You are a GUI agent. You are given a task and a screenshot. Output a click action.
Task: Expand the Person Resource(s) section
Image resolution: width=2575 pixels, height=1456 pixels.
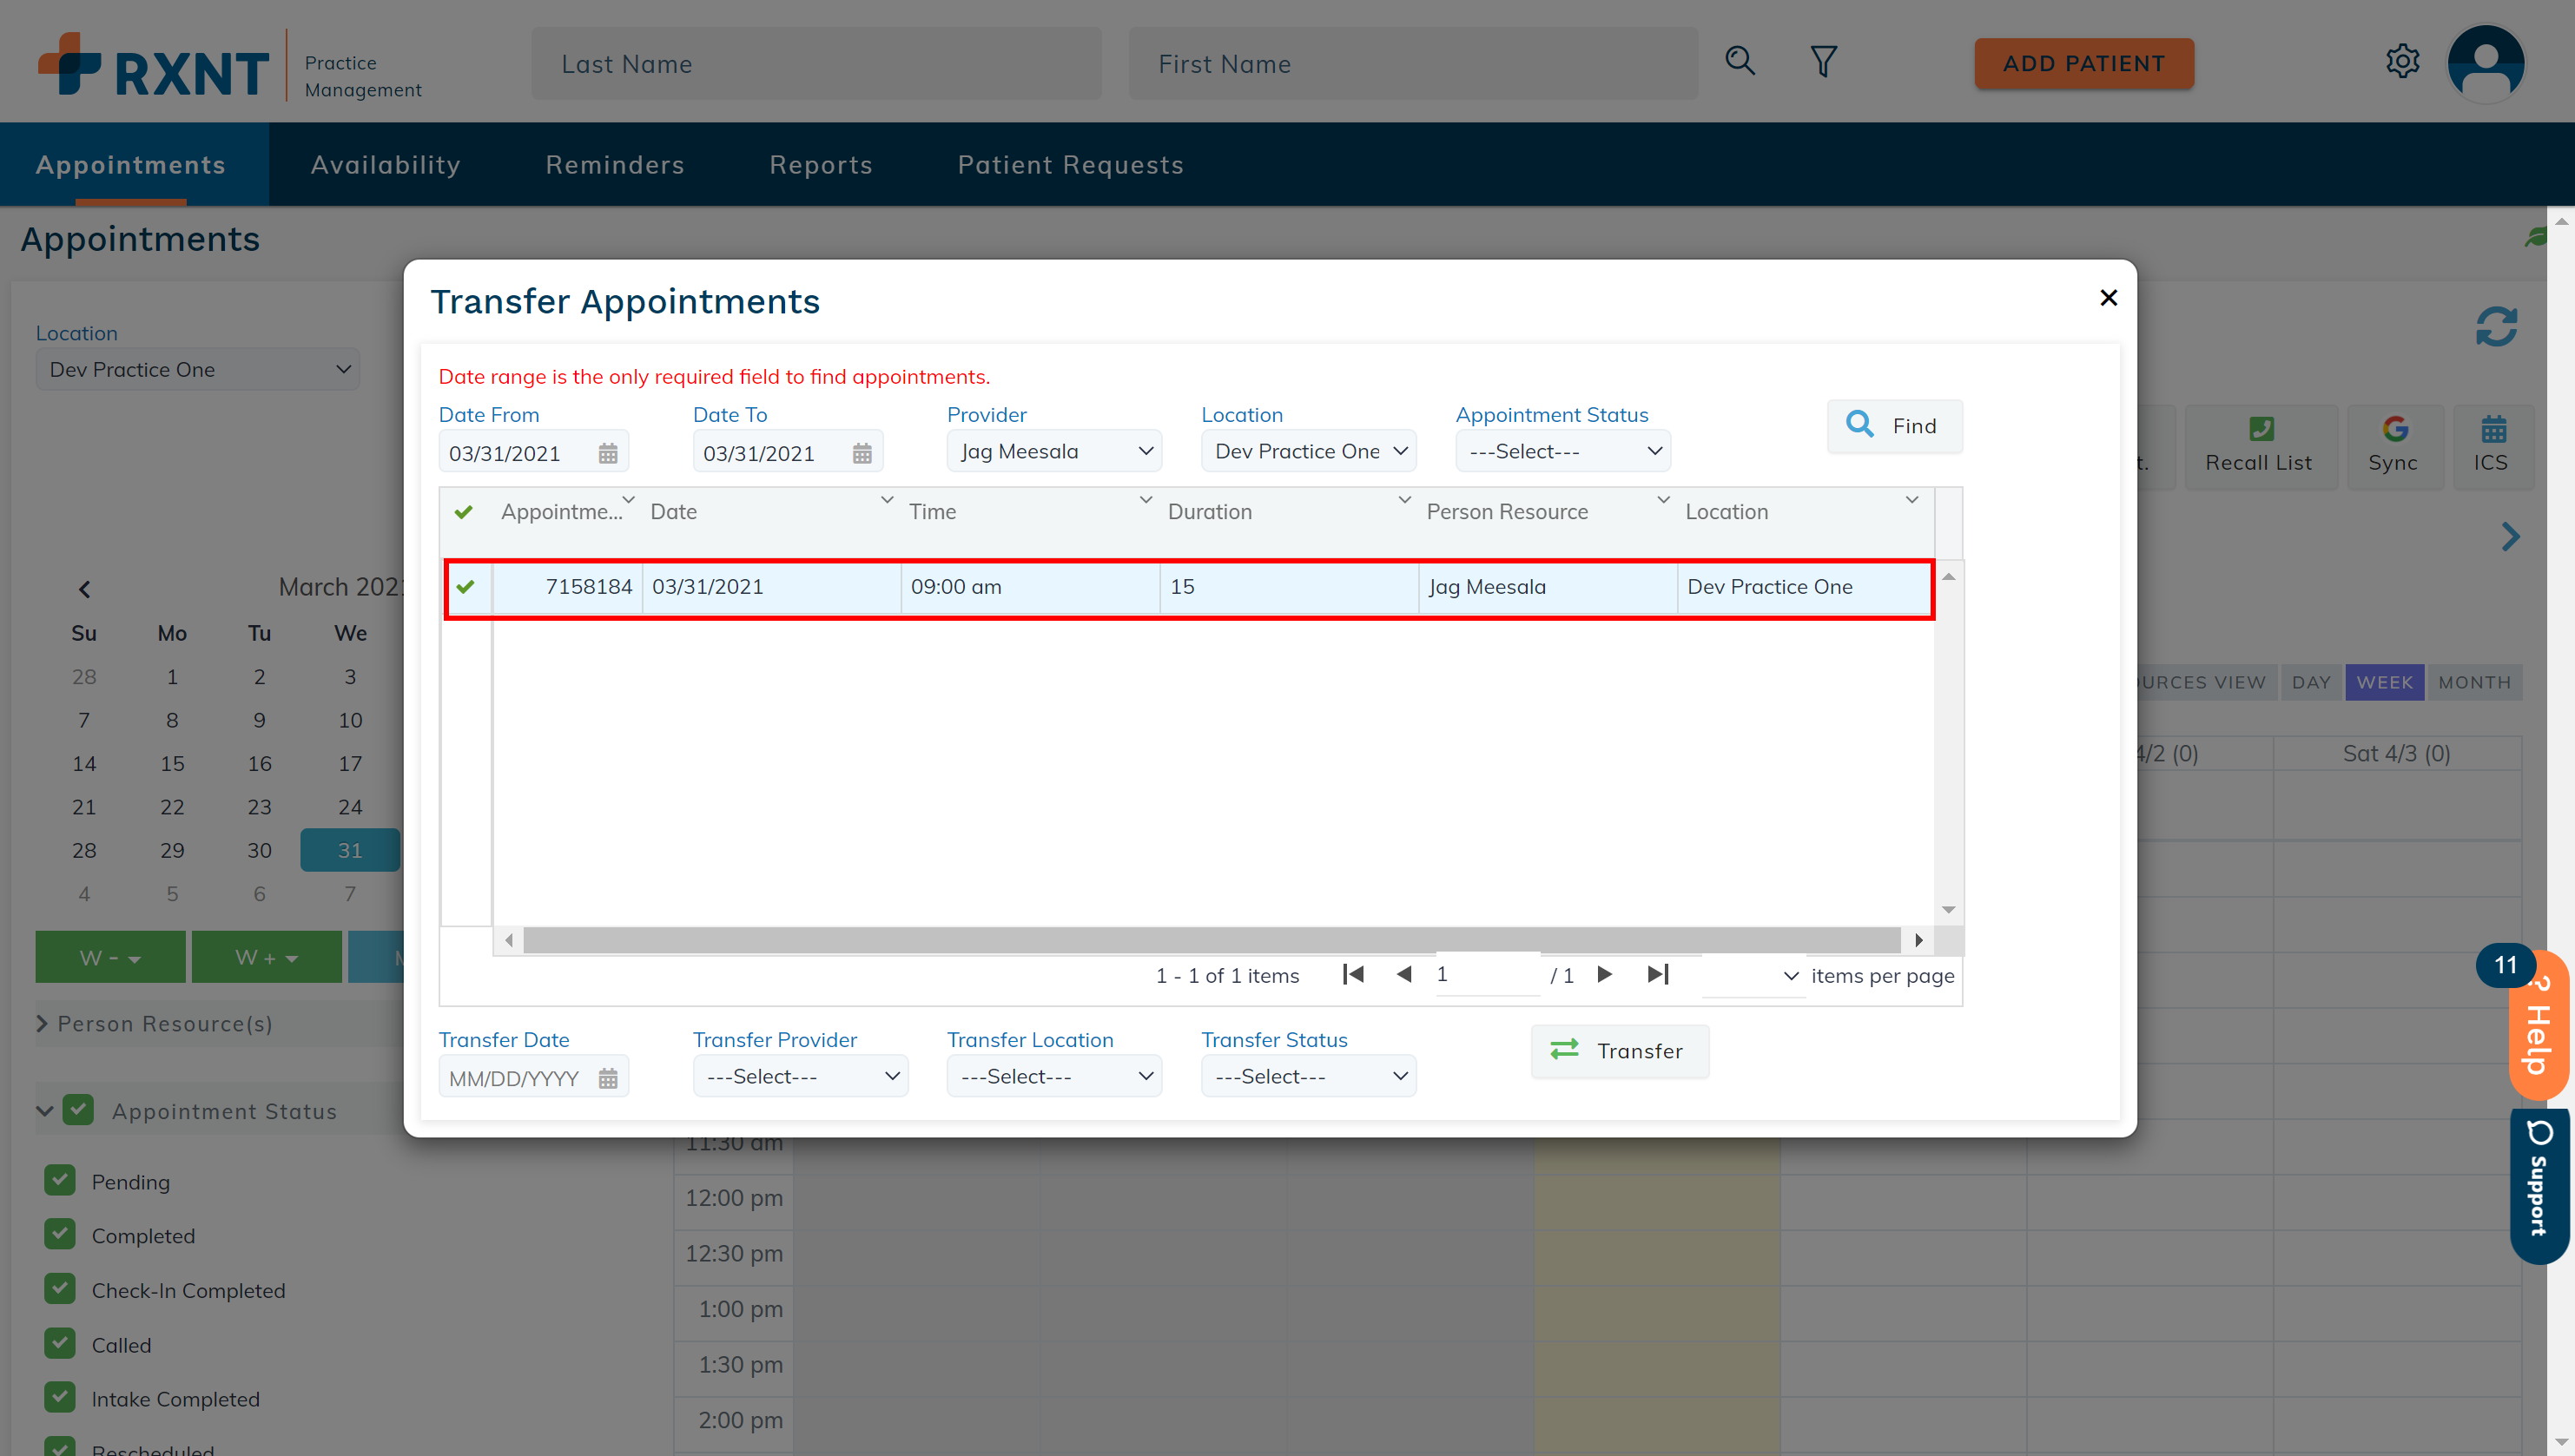42,1024
